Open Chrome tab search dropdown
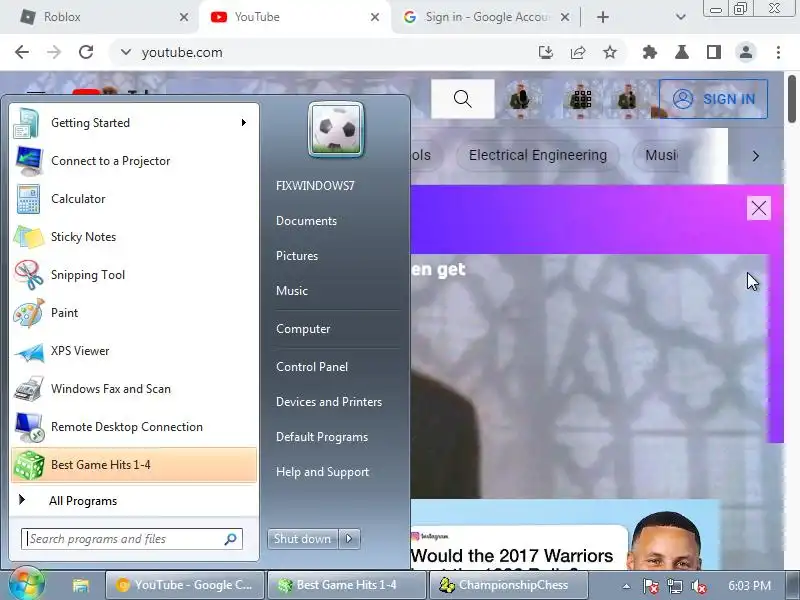The image size is (800, 600). pyautogui.click(x=680, y=17)
